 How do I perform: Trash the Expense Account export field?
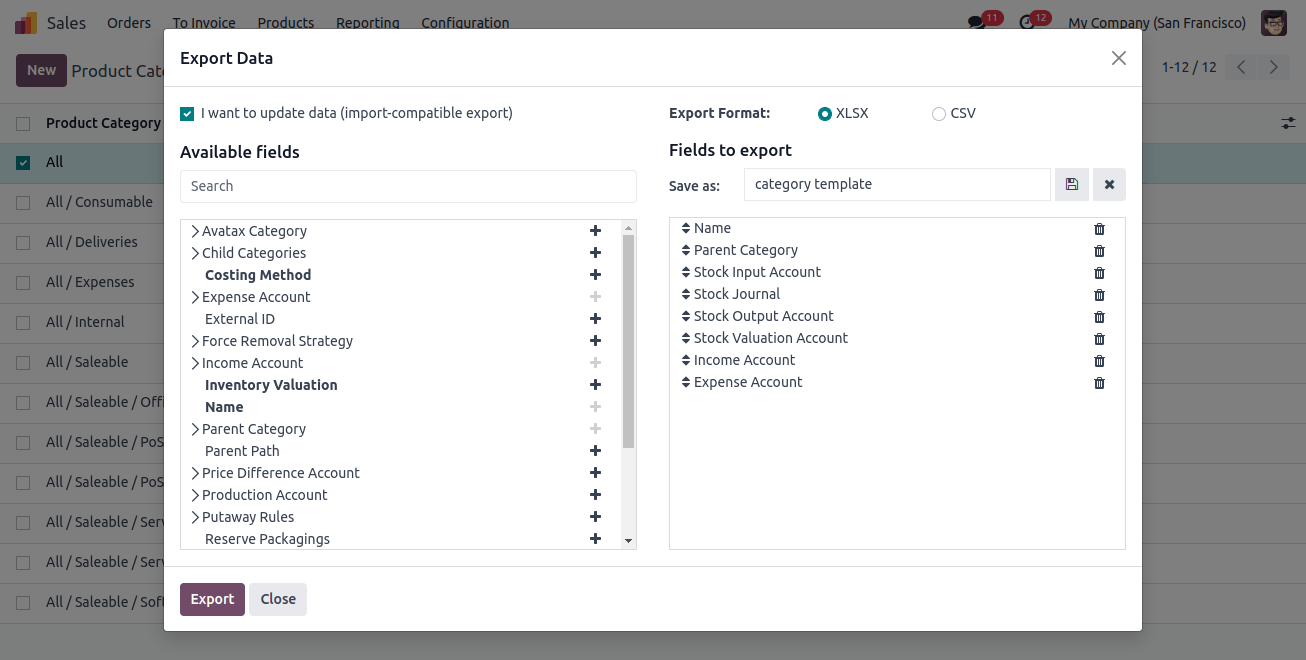point(1099,383)
